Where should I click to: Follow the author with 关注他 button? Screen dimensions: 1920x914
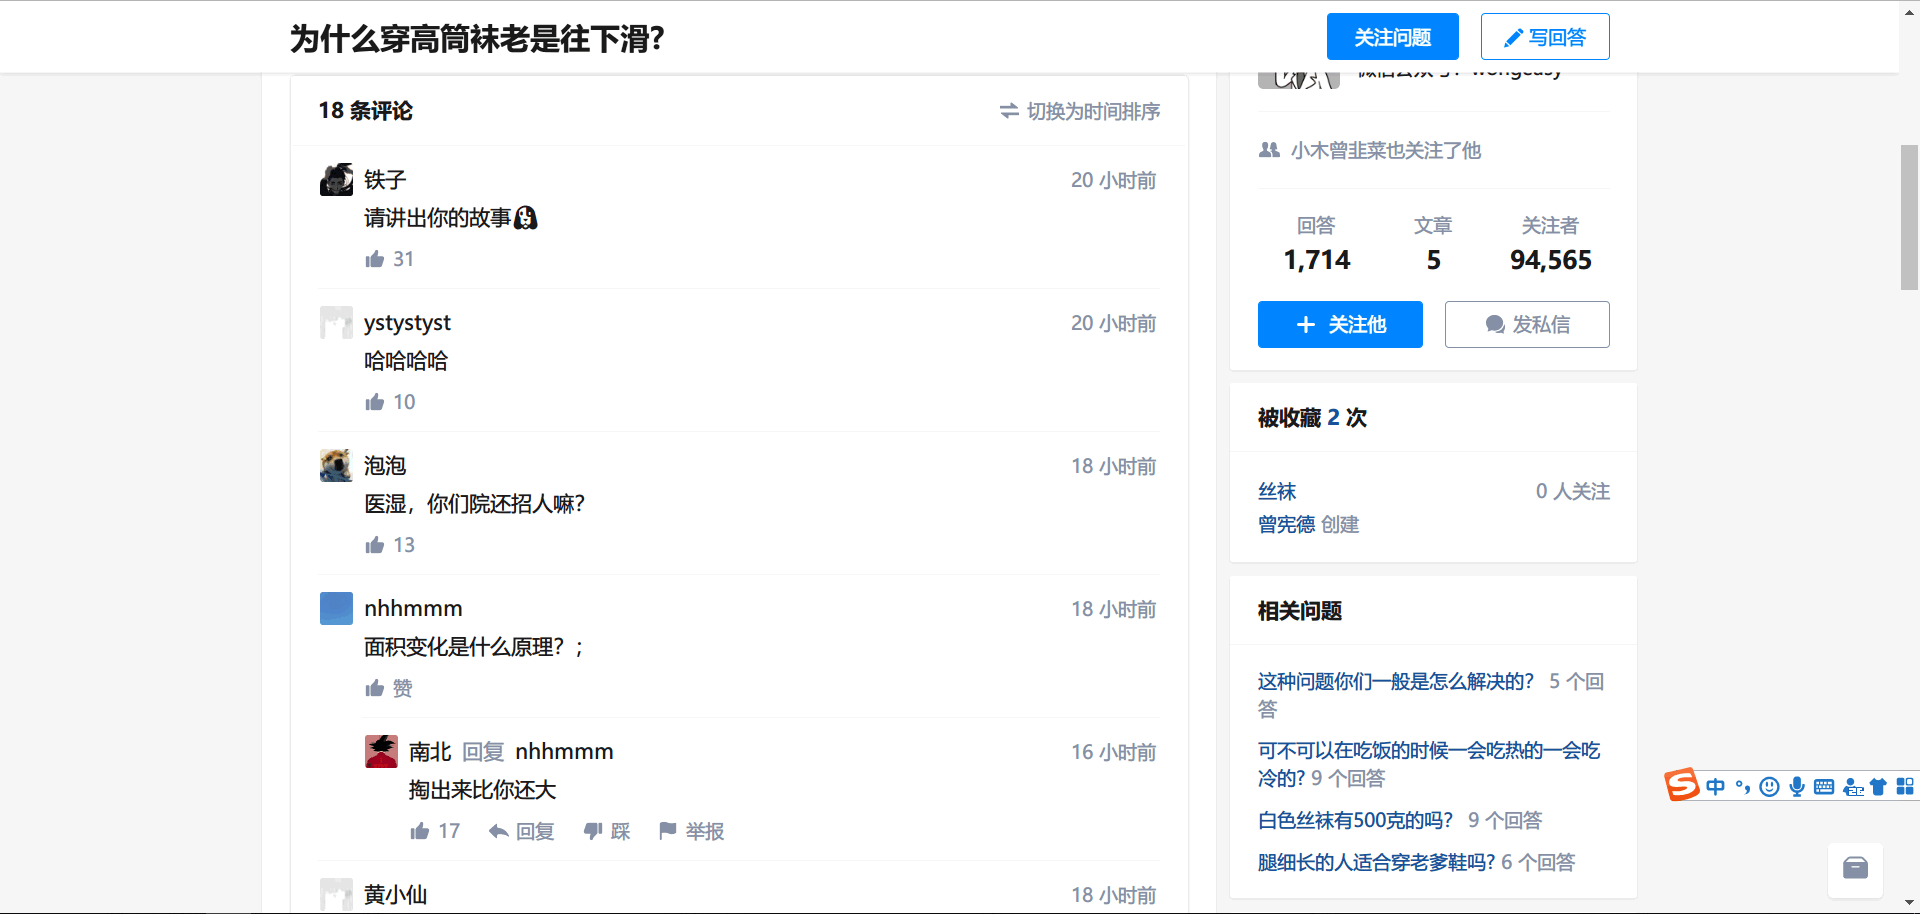[1340, 325]
